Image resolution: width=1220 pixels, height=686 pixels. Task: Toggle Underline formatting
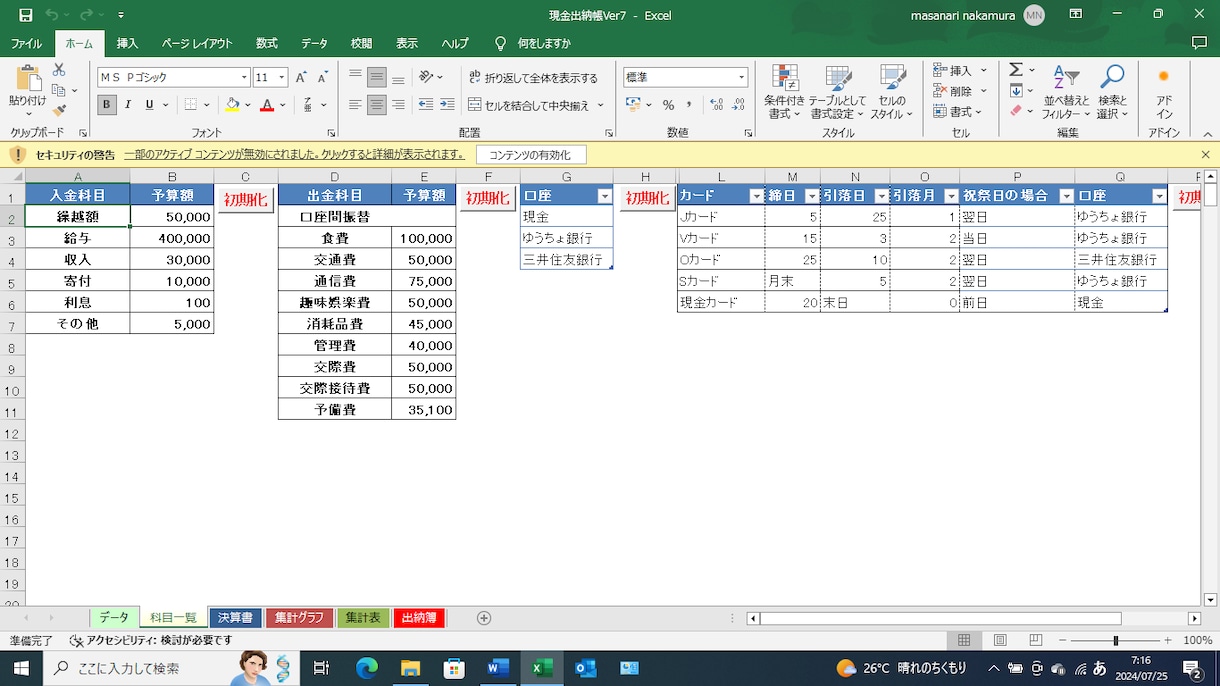tap(150, 104)
